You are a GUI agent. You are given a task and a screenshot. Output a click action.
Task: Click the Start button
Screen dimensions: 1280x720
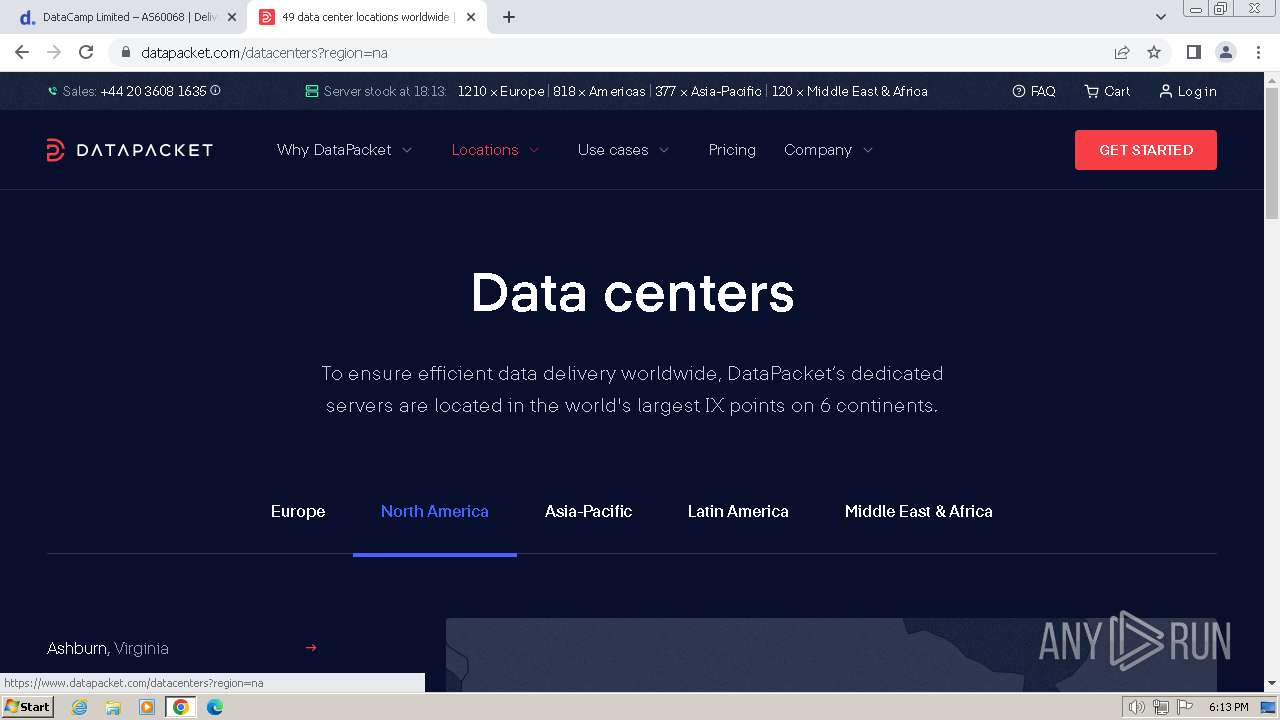28,707
